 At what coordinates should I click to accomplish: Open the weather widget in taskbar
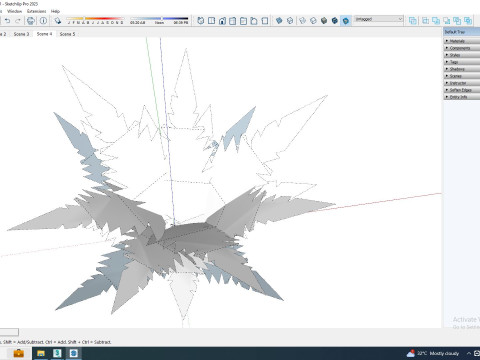coord(433,353)
